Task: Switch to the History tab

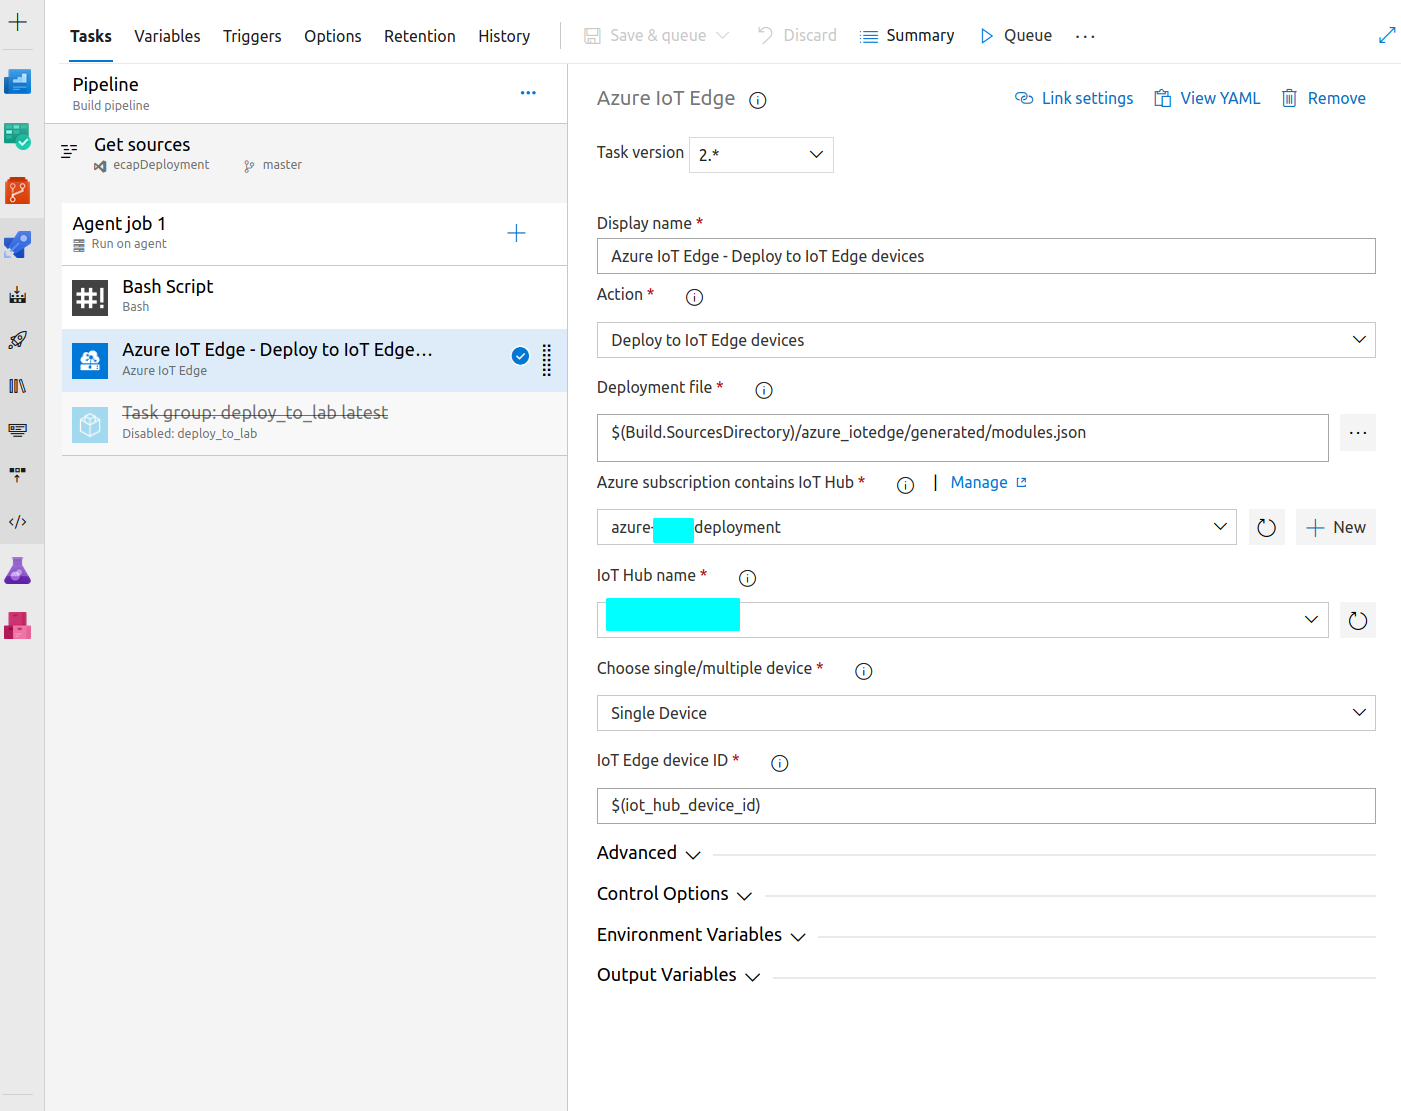Action: [x=504, y=36]
